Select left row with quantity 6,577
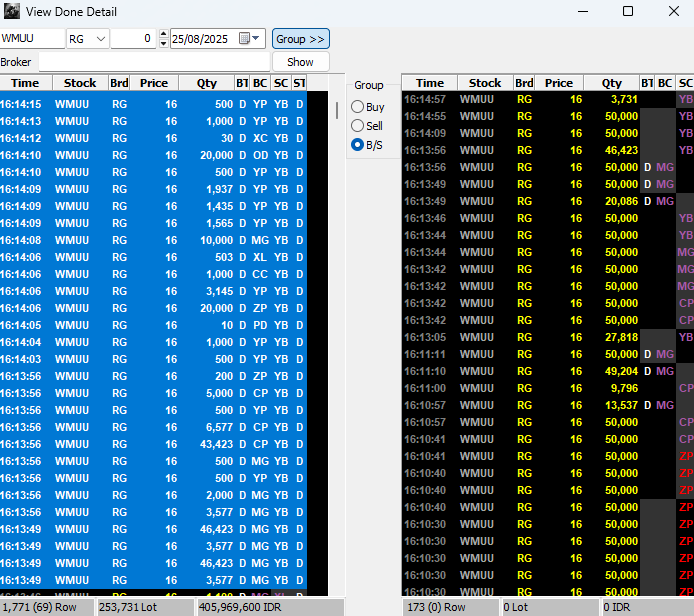 [153, 427]
